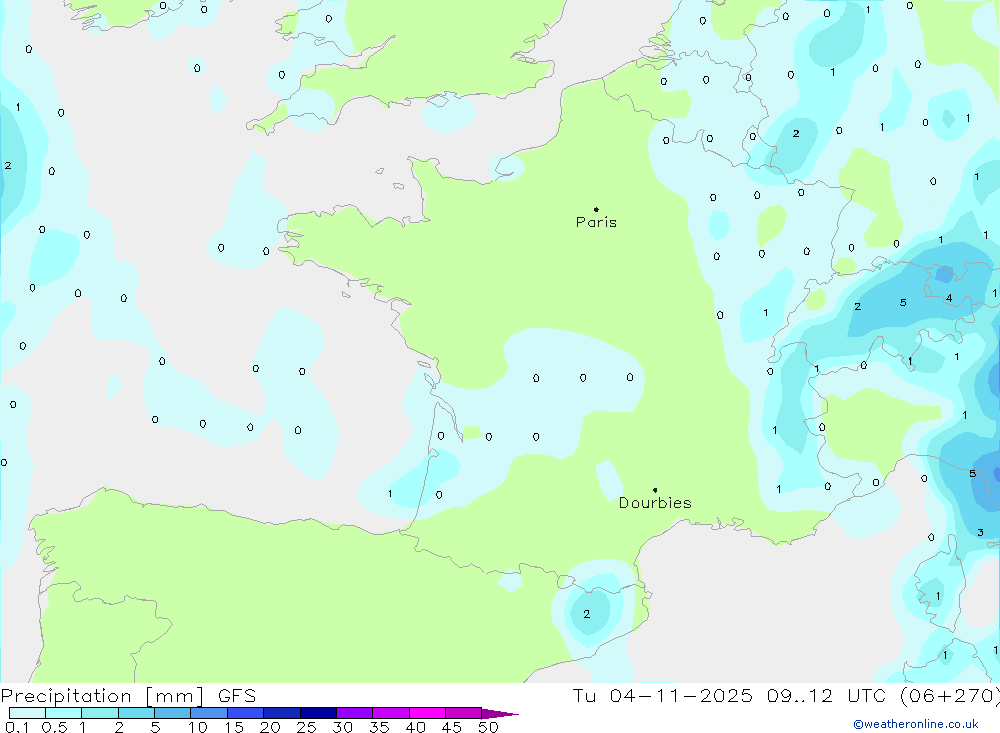Viewport: 1000px width, 733px height.
Task: Select the 2–5 mm legend swatch
Action: point(136,713)
